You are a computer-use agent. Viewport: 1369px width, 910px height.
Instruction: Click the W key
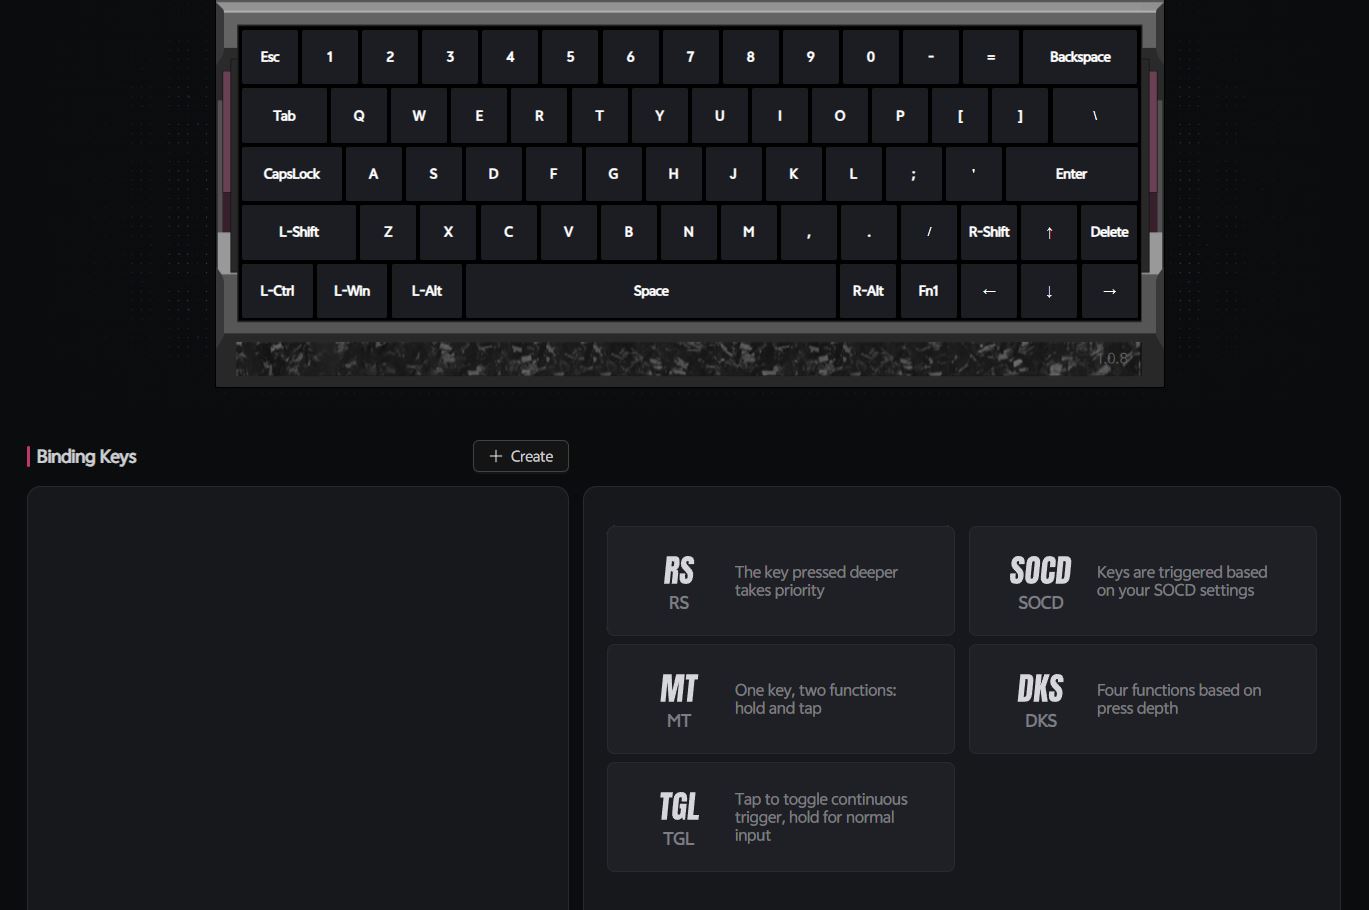pos(419,116)
